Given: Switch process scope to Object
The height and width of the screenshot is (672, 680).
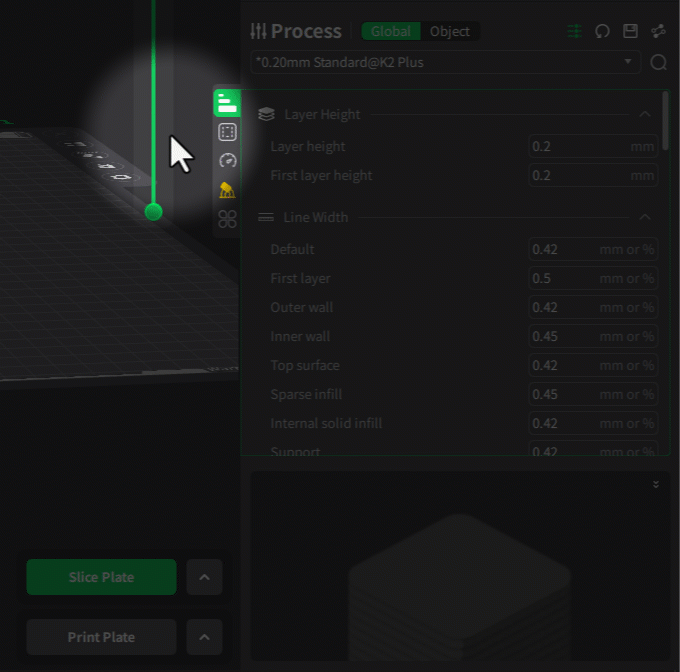Looking at the screenshot, I should pyautogui.click(x=450, y=31).
